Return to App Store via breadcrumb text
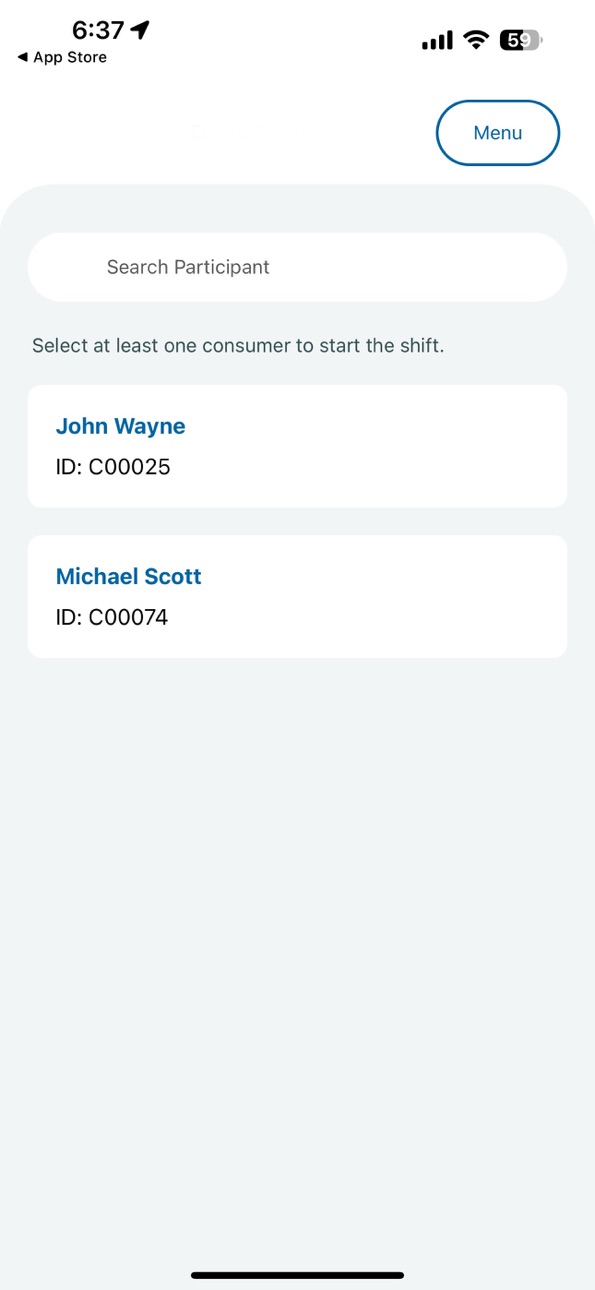This screenshot has width=595, height=1290. pyautogui.click(x=70, y=58)
